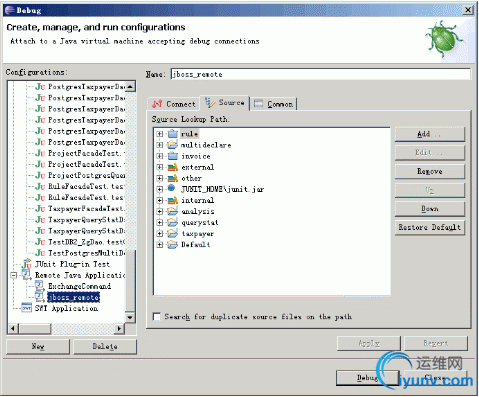Click the ExchangeCommand configuration icon
The image size is (479, 397).
click(x=40, y=286)
